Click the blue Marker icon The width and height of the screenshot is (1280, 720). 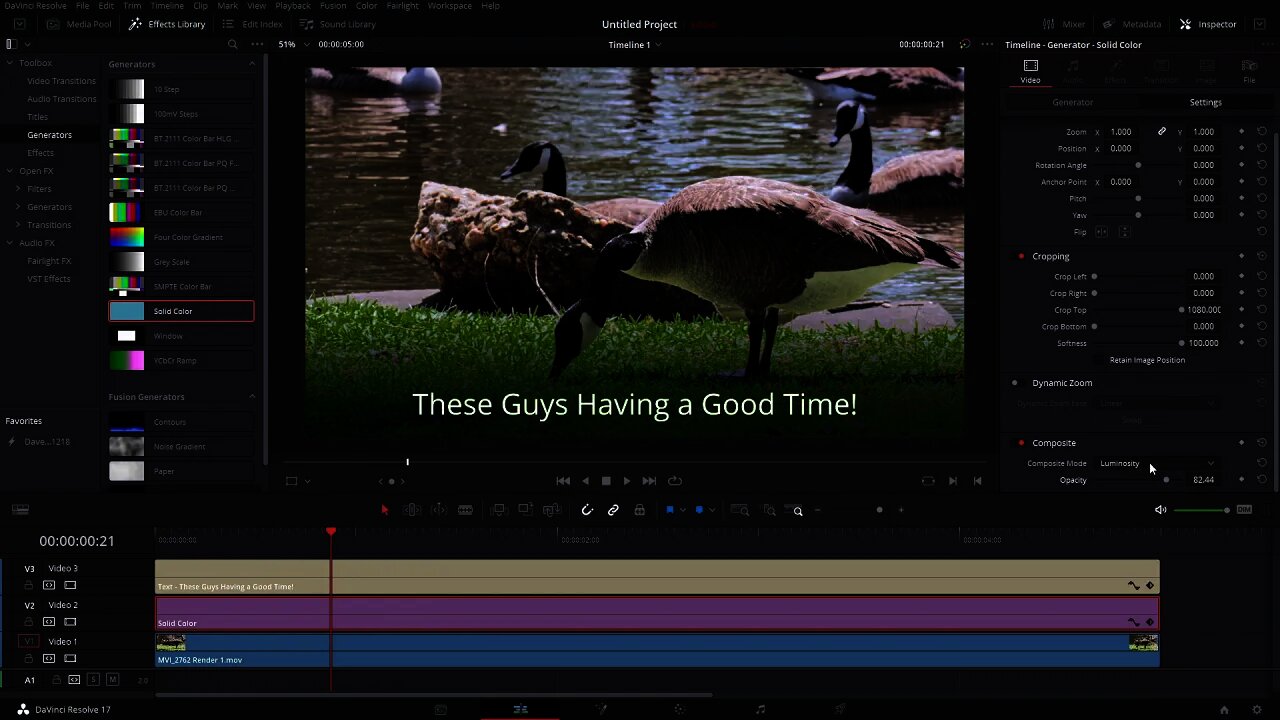(699, 510)
